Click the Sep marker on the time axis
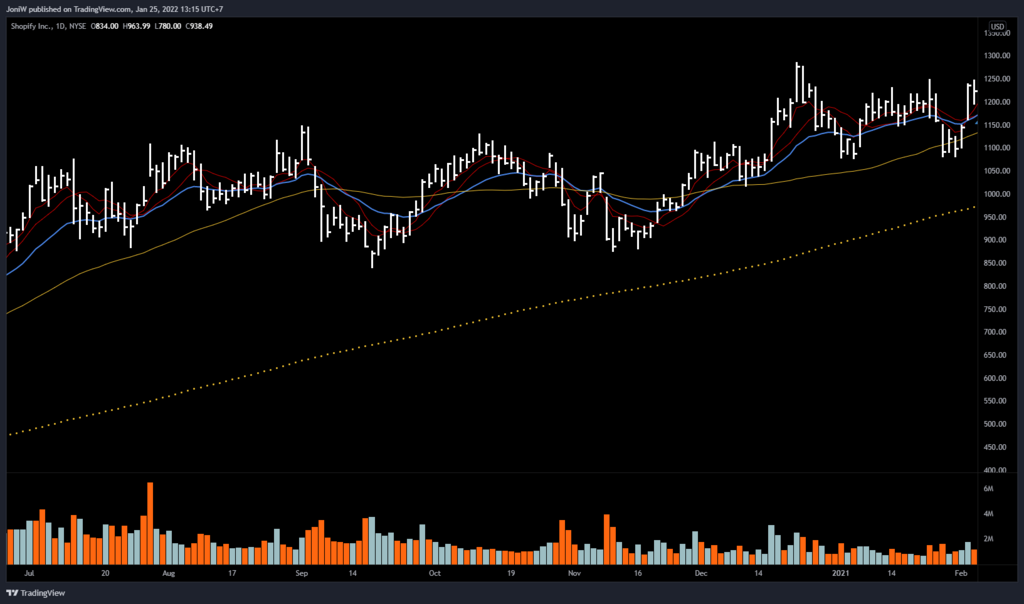 point(303,576)
